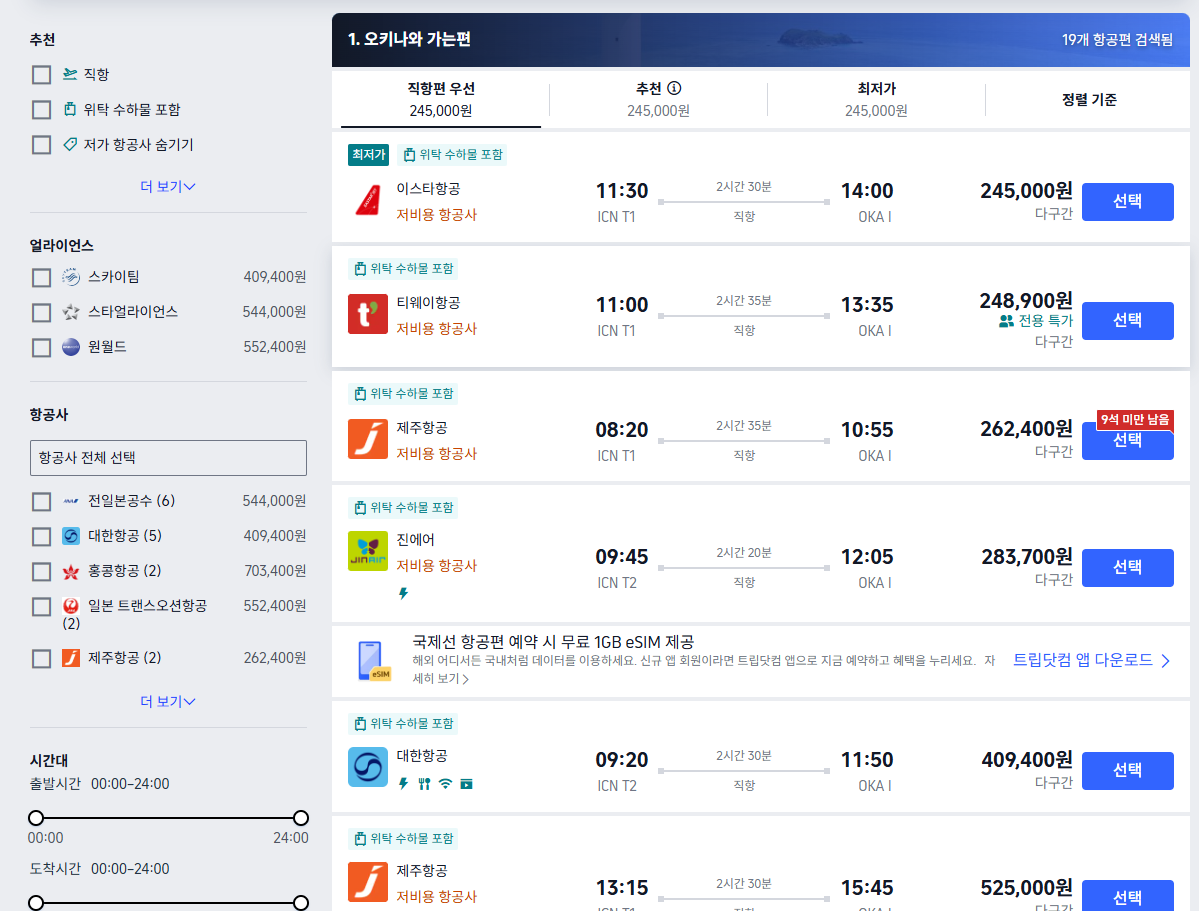Click the departure time slider left handle
The height and width of the screenshot is (911, 1199).
(x=36, y=818)
